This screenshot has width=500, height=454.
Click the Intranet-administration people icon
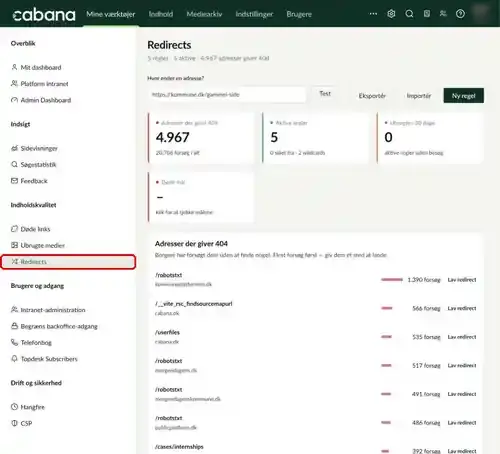point(14,310)
